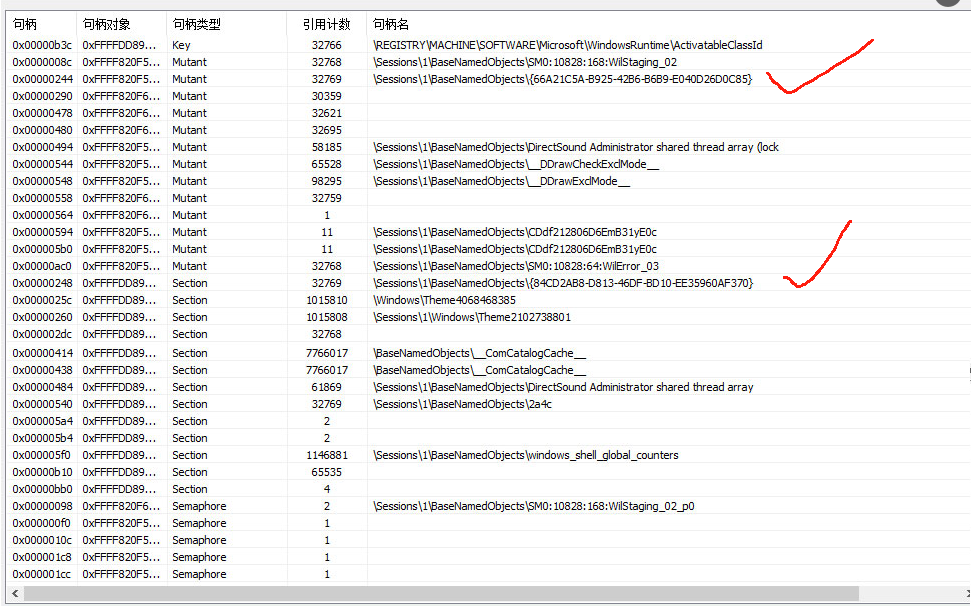This screenshot has width=974, height=610.
Task: Click the 句柄对象 column header
Action: coord(106,23)
